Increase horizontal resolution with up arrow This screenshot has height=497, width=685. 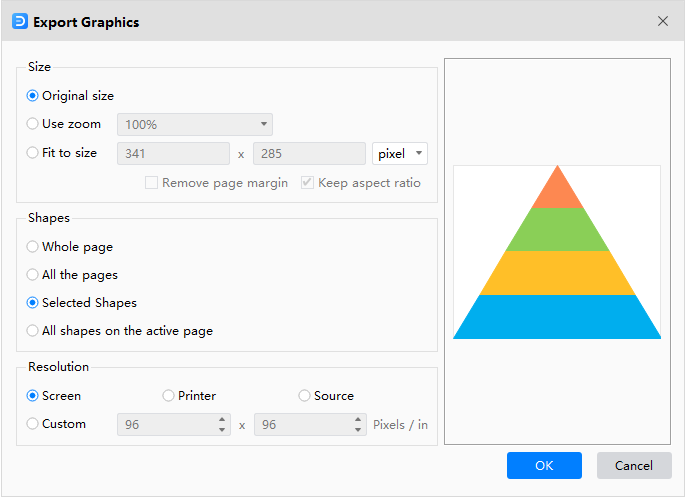222,420
